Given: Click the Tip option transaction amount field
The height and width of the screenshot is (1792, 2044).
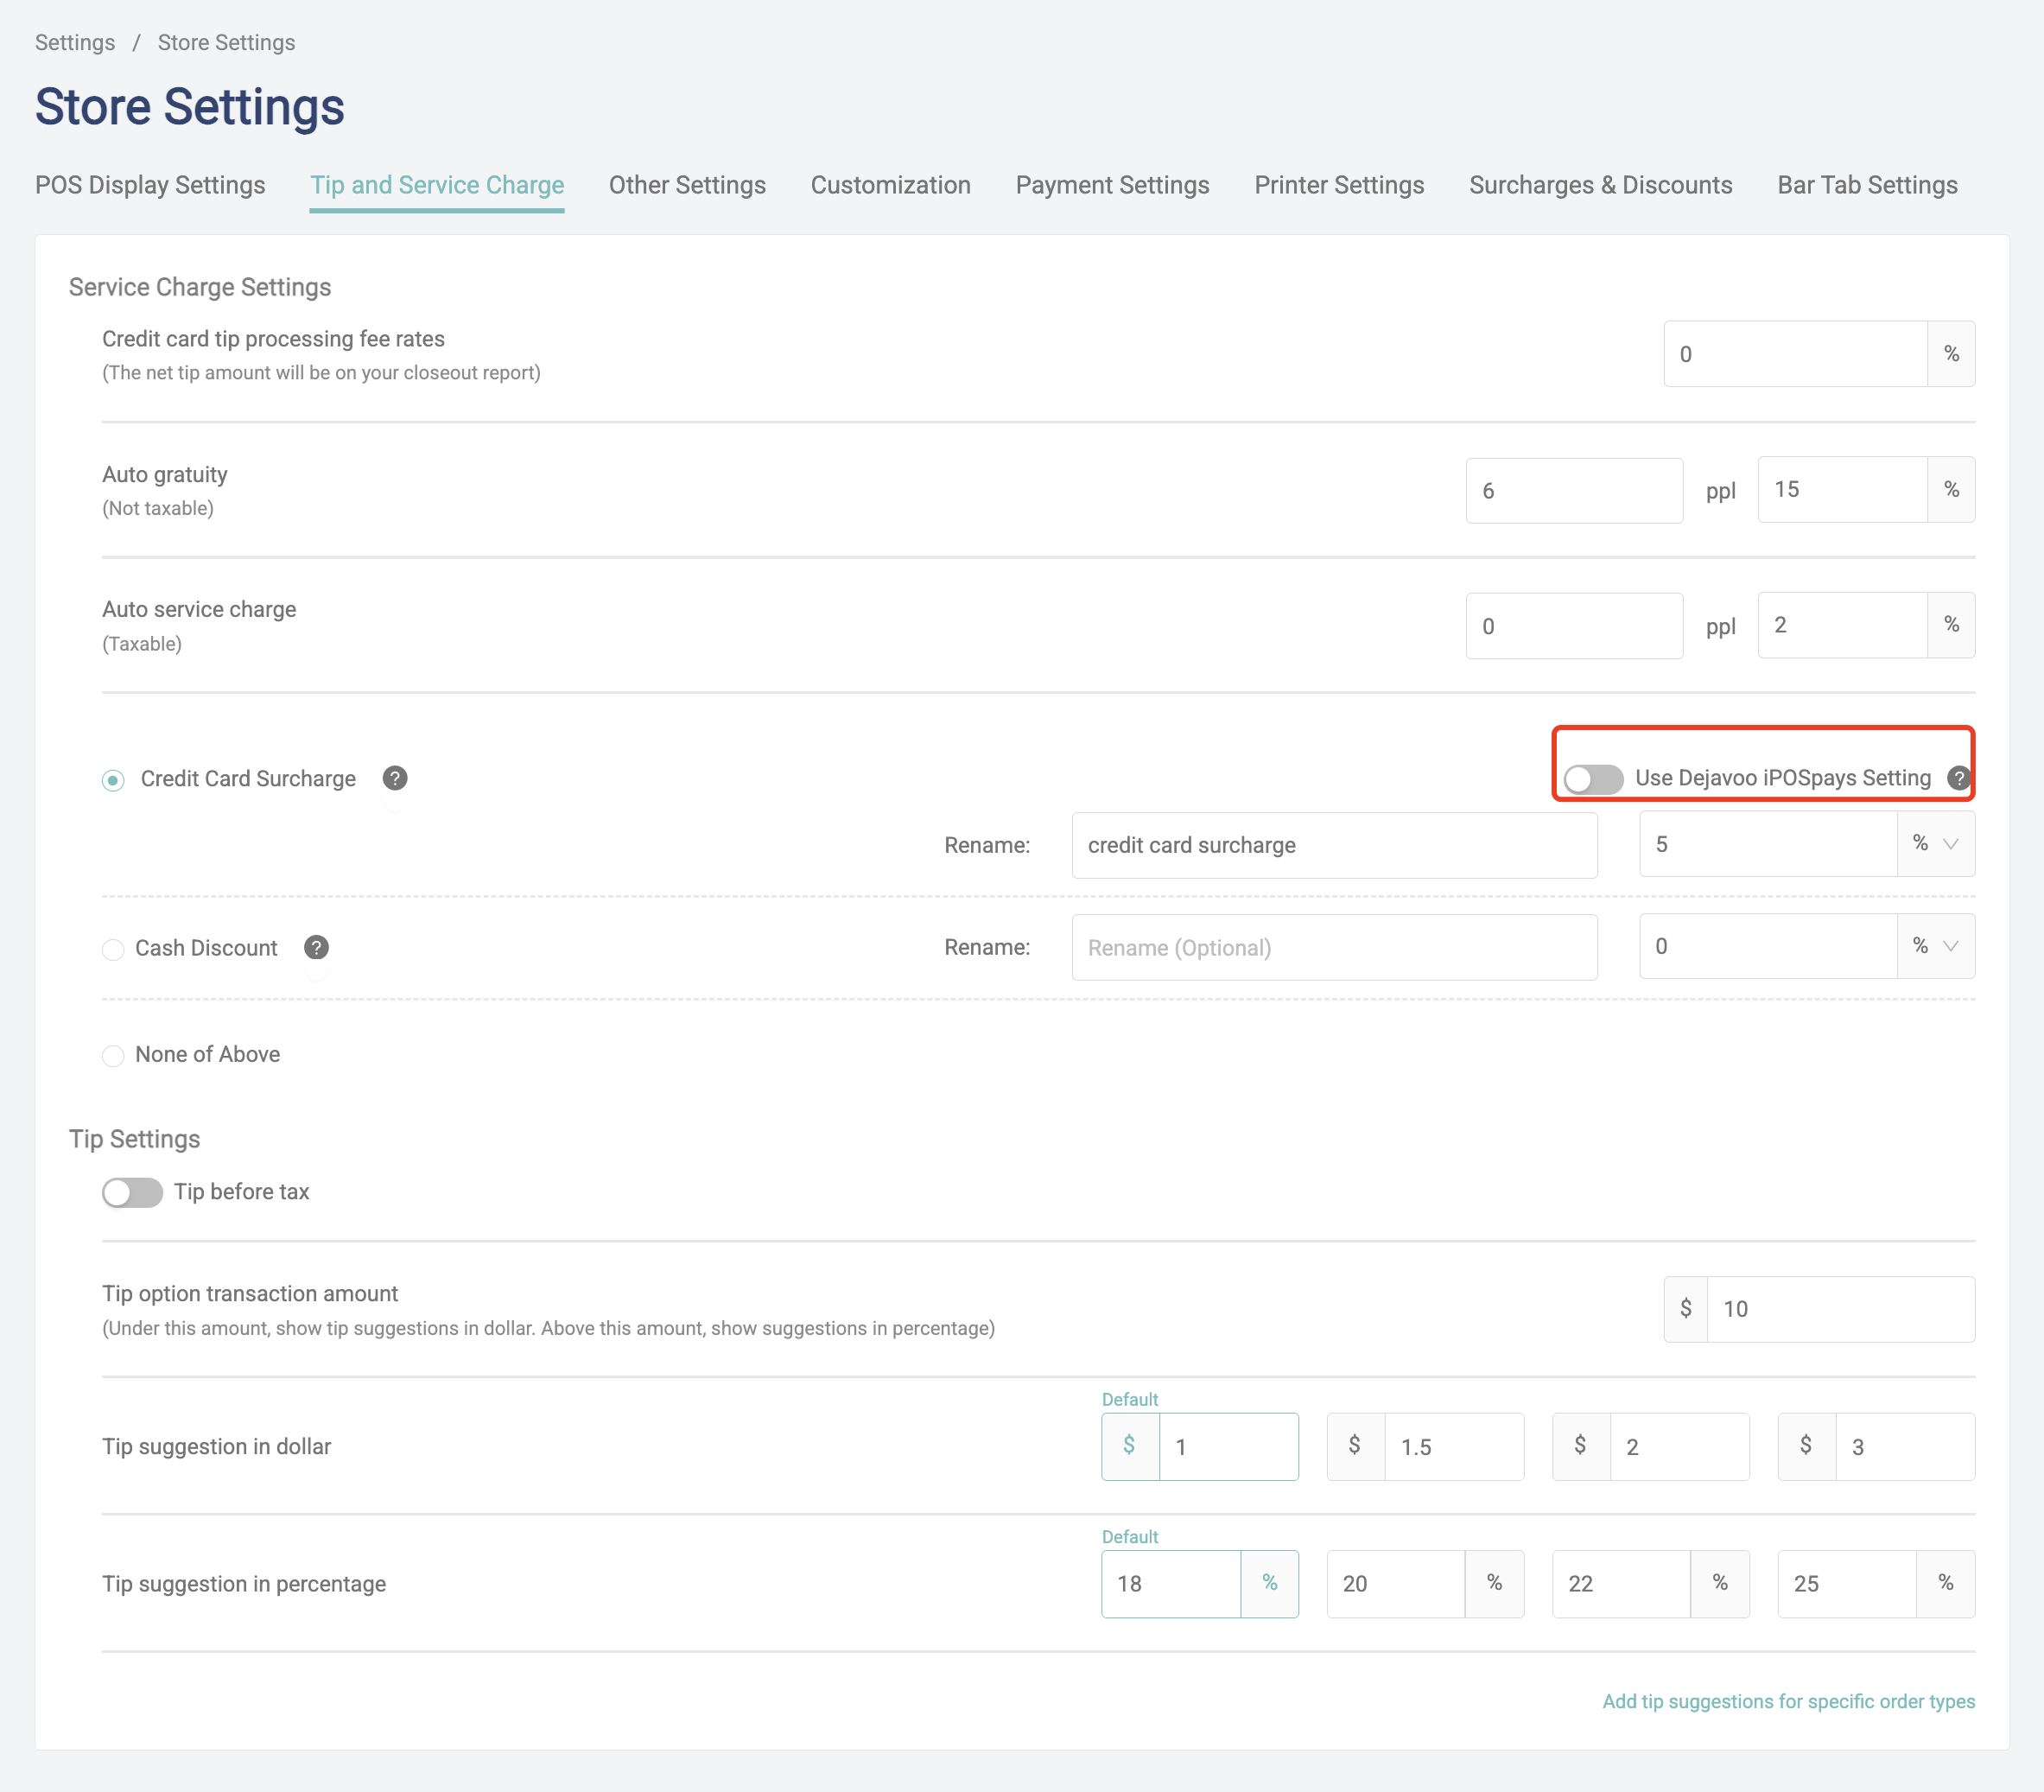Looking at the screenshot, I should tap(1840, 1309).
